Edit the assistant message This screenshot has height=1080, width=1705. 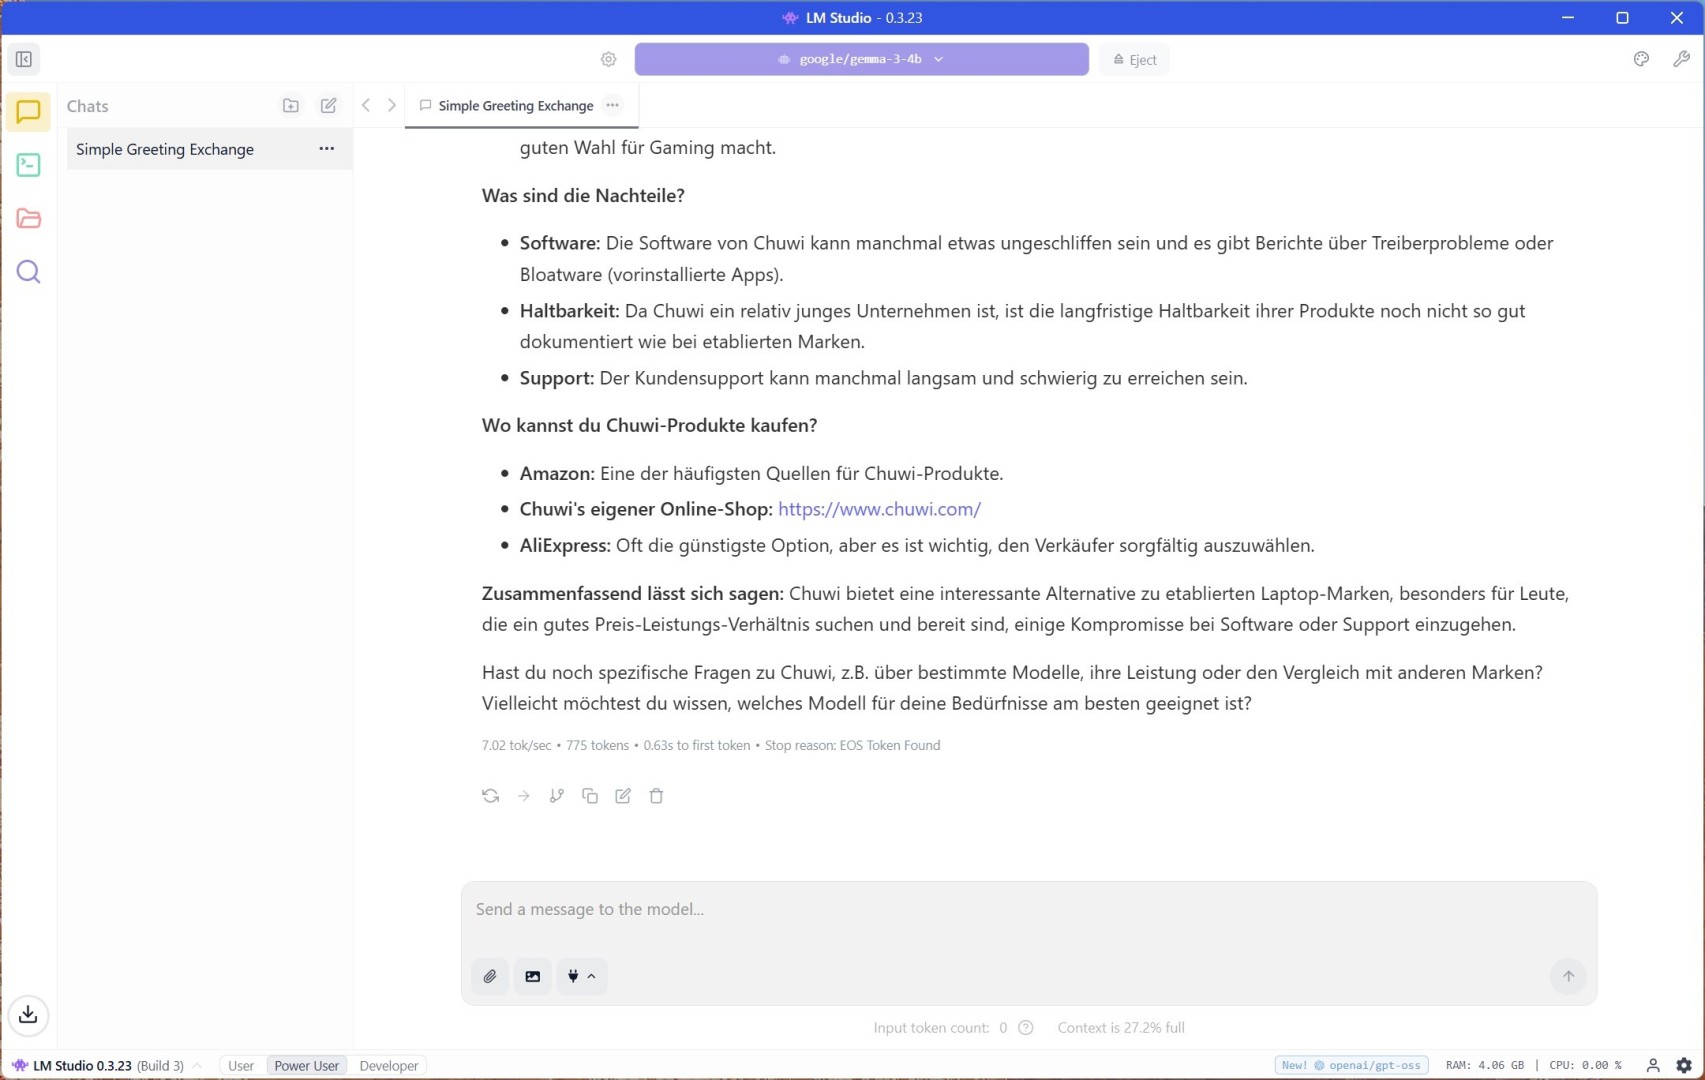coord(623,796)
